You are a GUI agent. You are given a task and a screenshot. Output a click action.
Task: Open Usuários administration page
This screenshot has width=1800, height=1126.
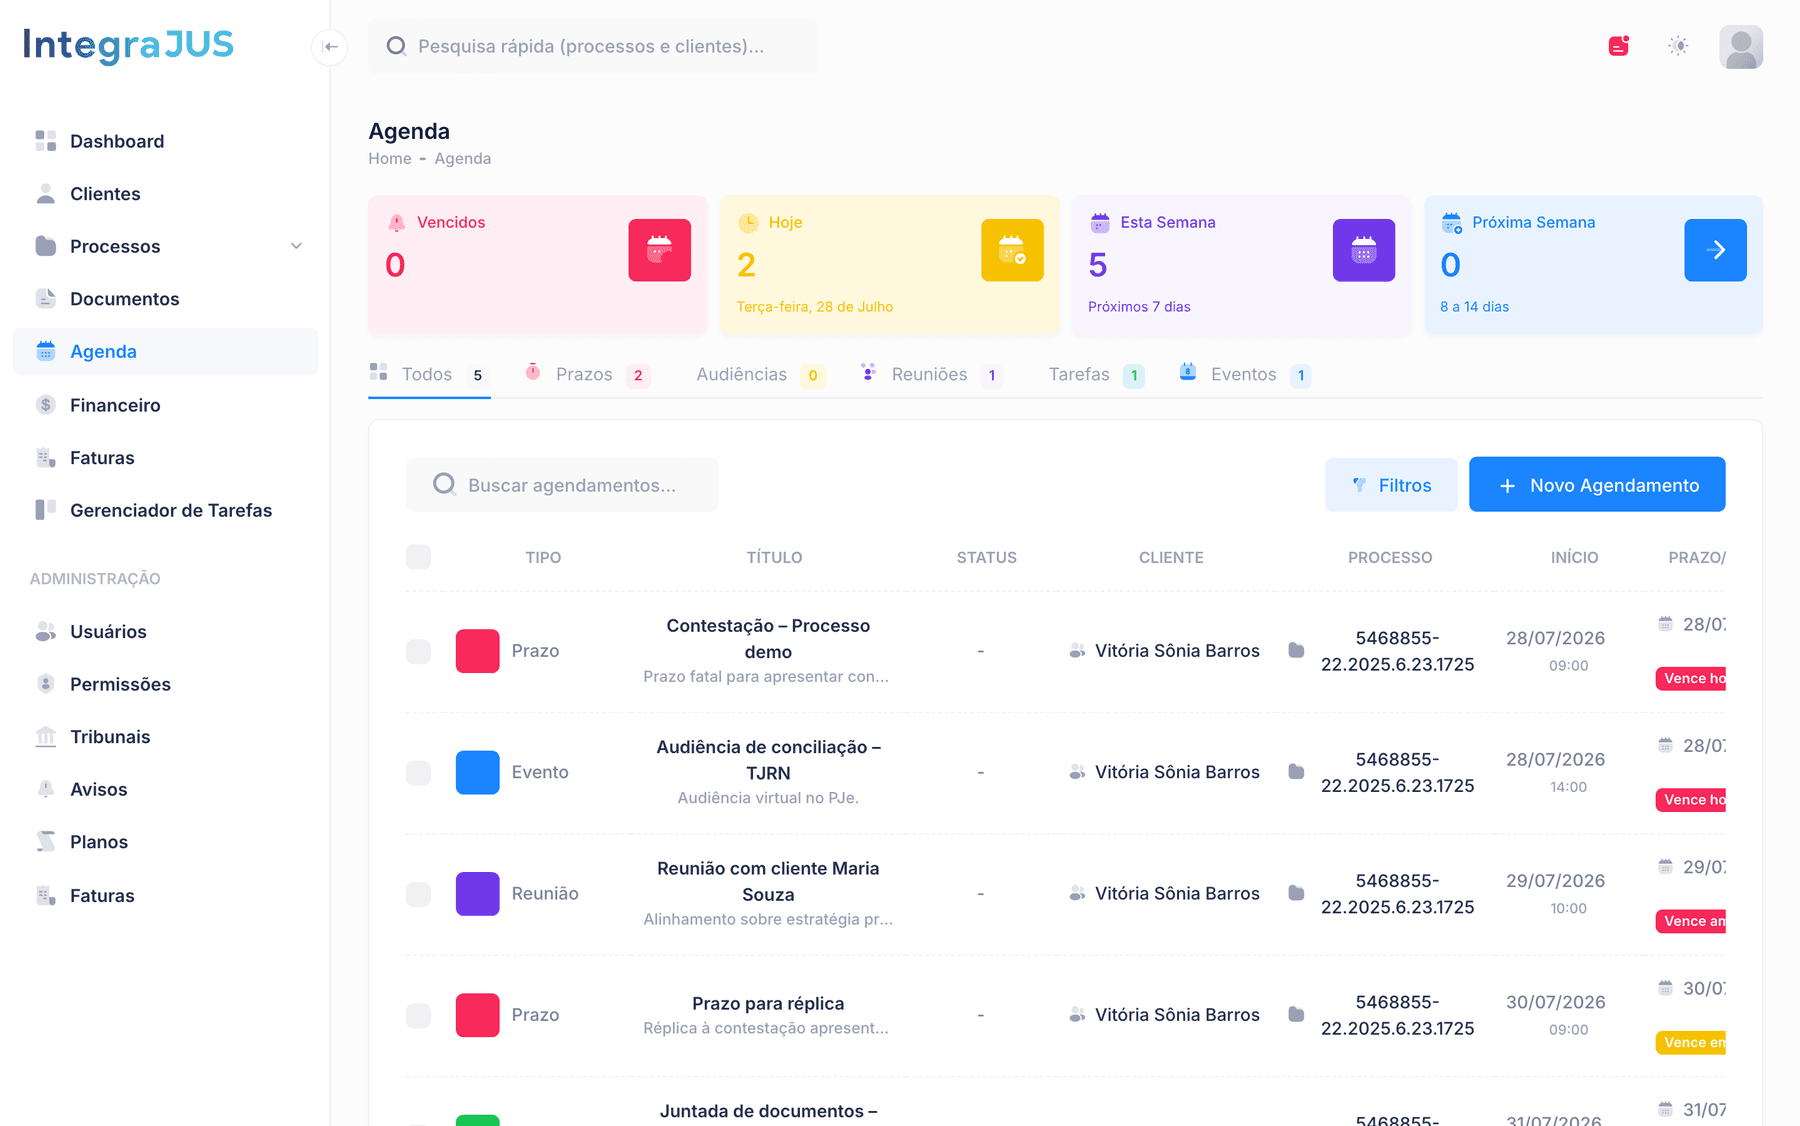[x=165, y=632]
